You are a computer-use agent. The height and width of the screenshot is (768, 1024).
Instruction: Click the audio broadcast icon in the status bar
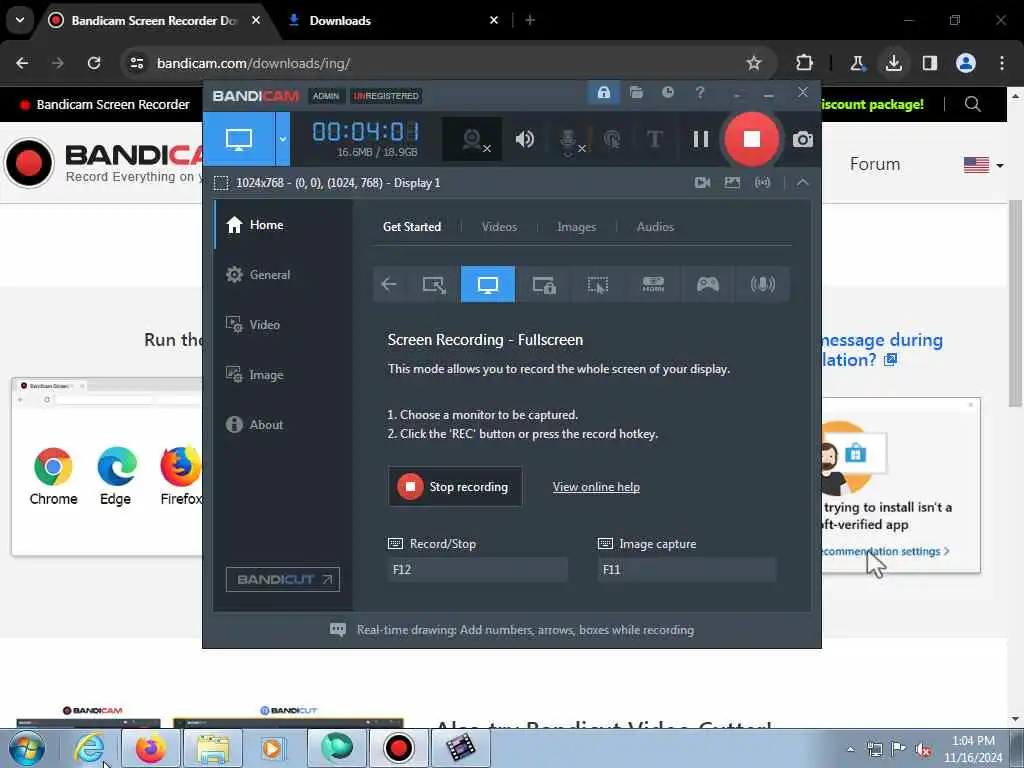click(x=762, y=183)
